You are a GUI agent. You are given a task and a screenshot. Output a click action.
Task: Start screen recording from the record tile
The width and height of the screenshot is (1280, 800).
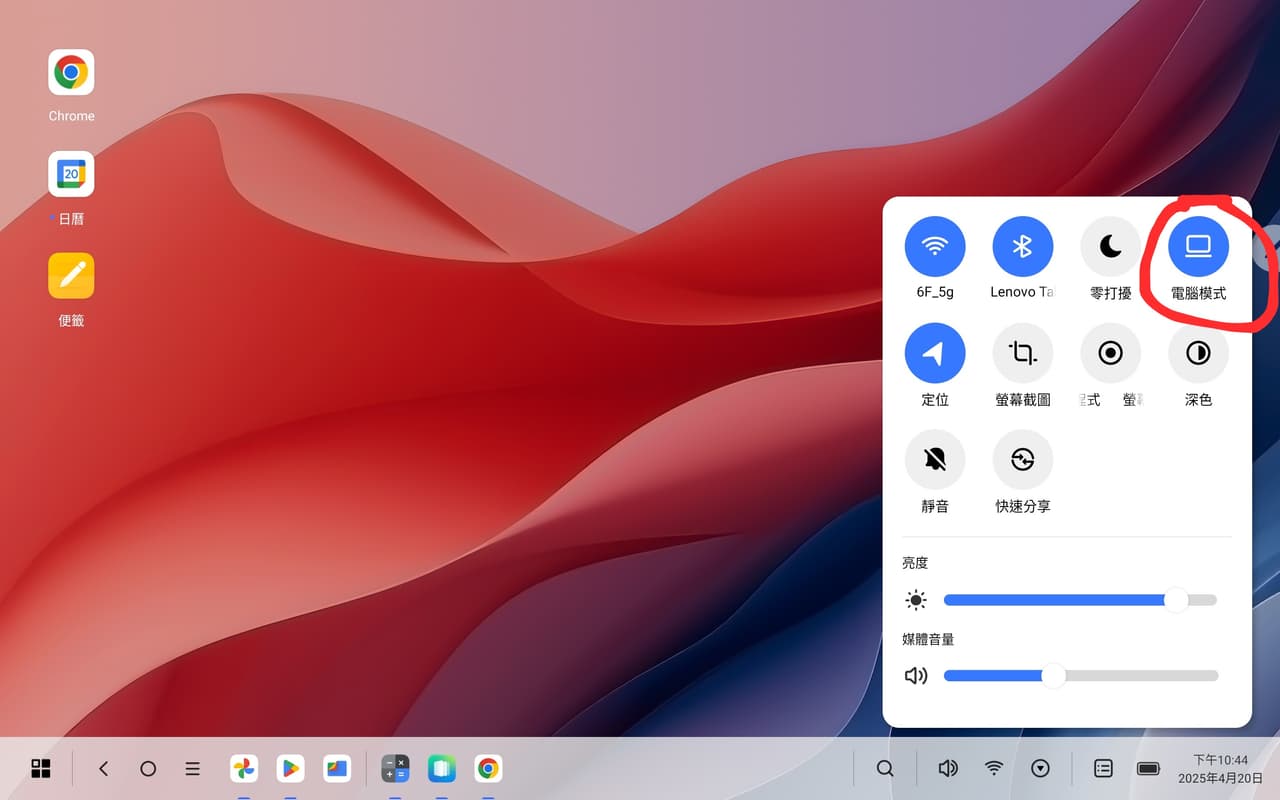point(1110,353)
